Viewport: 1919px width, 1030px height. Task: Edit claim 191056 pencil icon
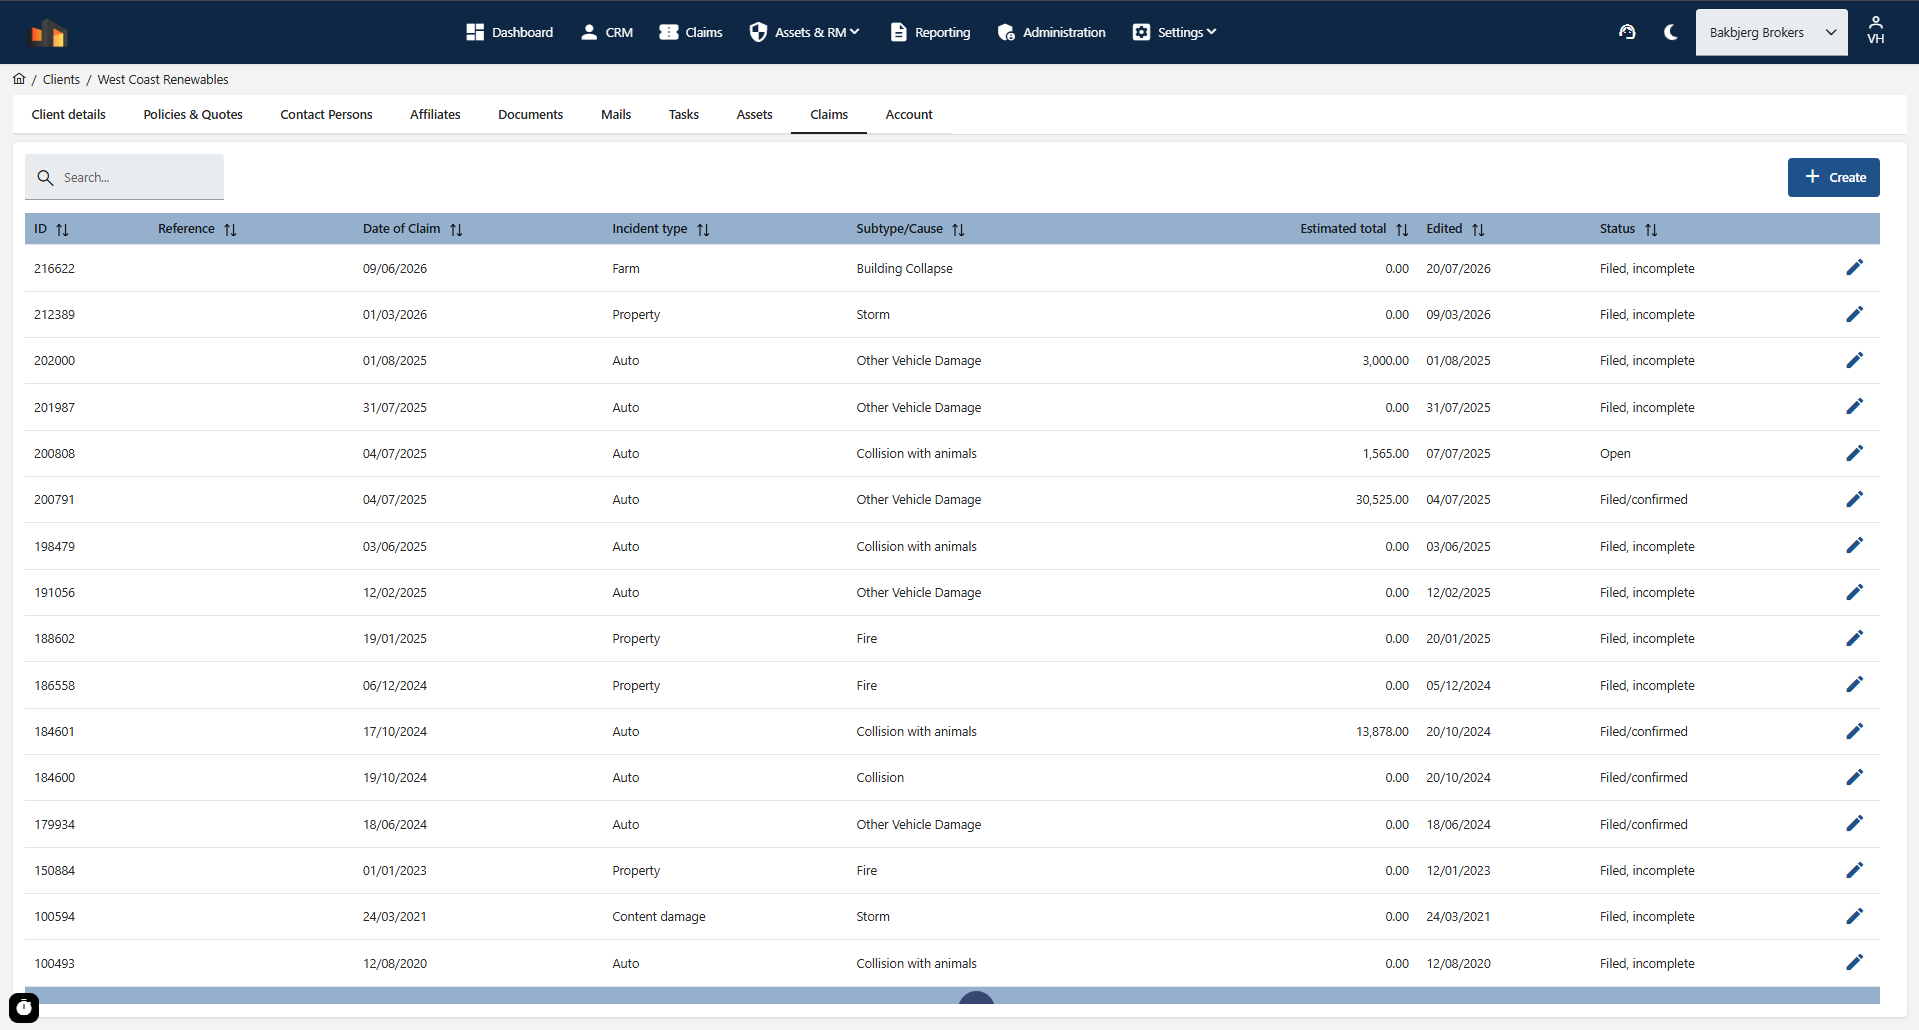pos(1854,592)
